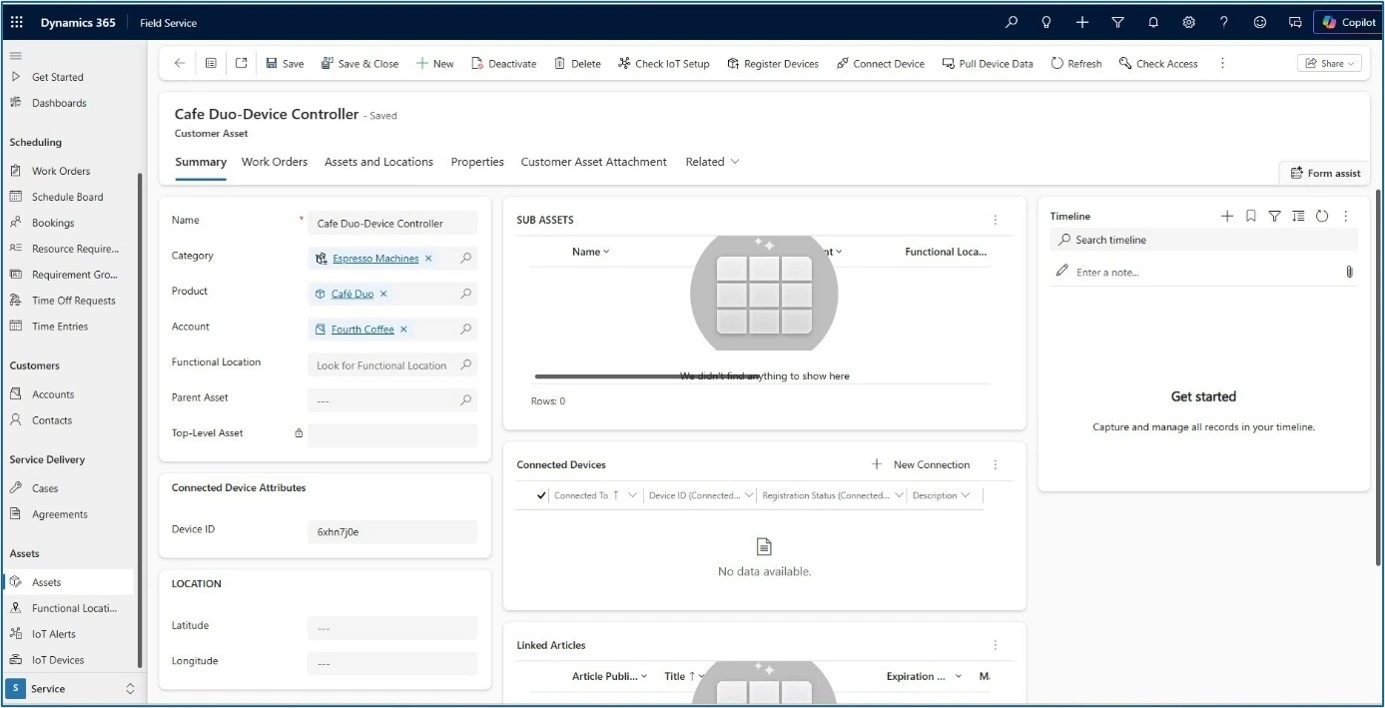Image resolution: width=1385 pixels, height=708 pixels.
Task: Open Customer Asset Attachment tab
Action: click(594, 161)
